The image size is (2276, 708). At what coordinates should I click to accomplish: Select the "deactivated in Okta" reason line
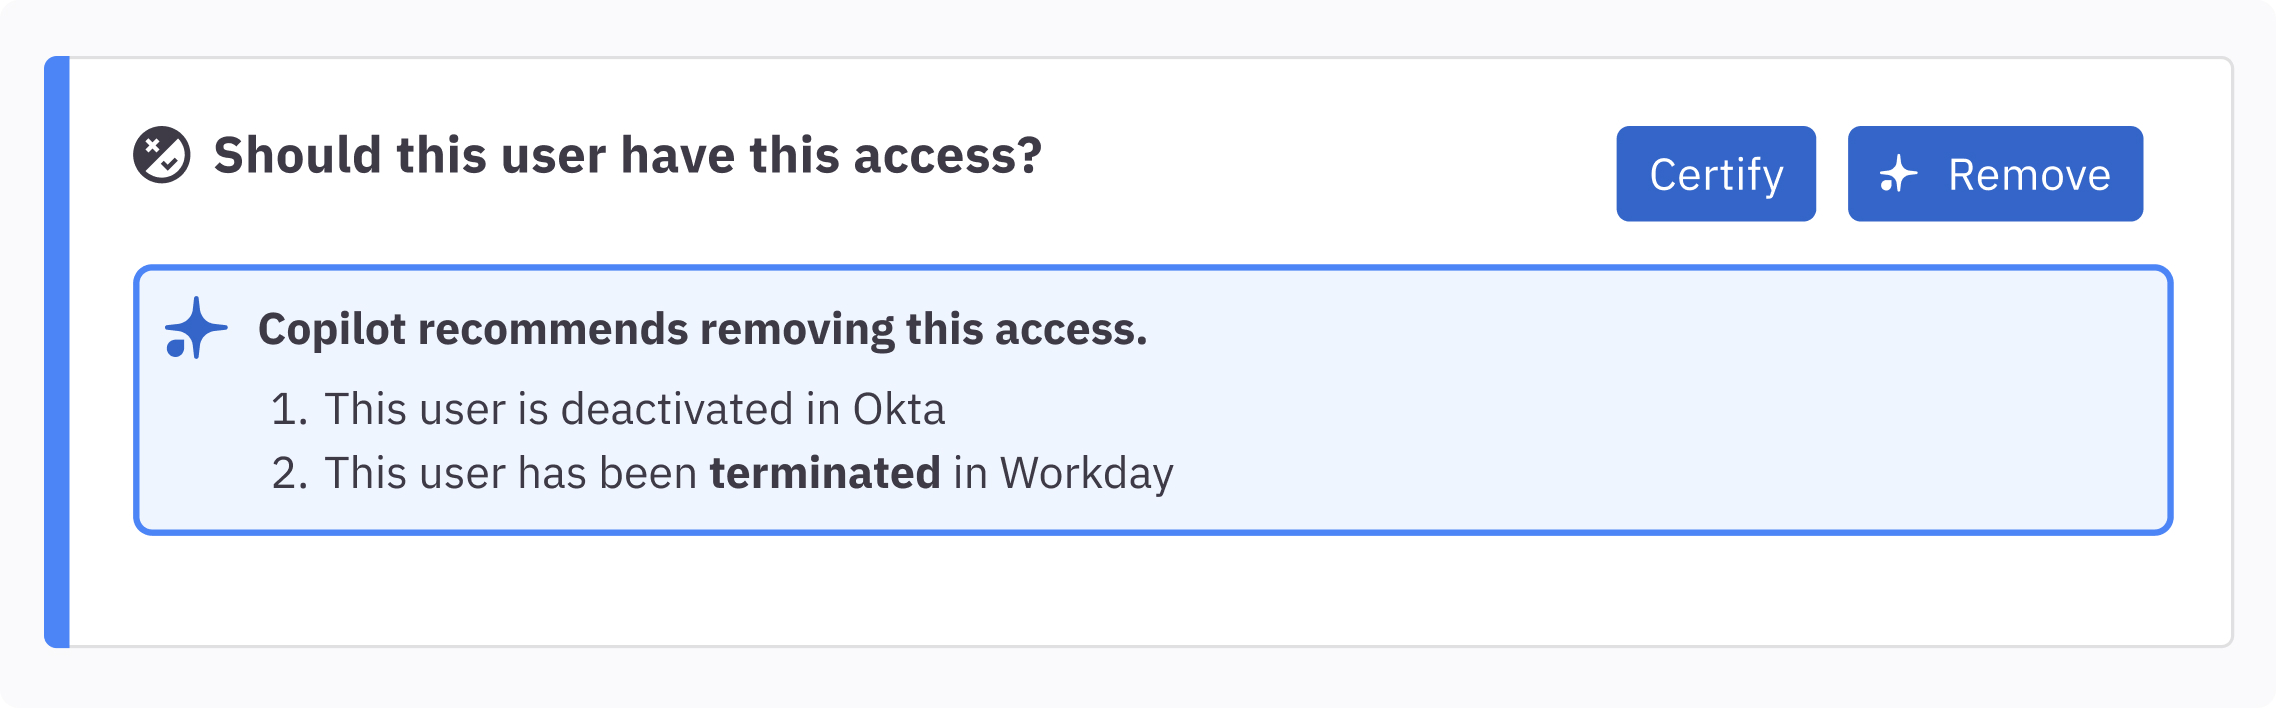click(634, 409)
